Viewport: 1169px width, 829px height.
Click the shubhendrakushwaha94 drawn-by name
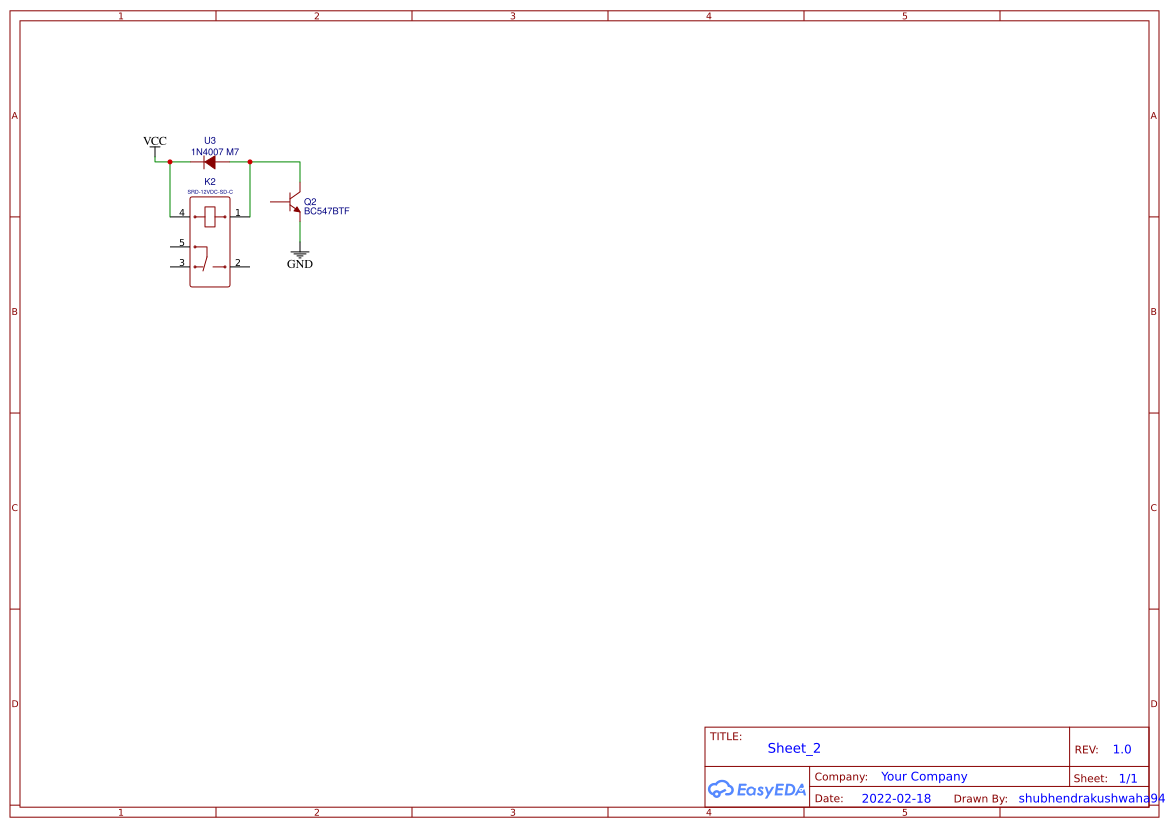point(1084,798)
